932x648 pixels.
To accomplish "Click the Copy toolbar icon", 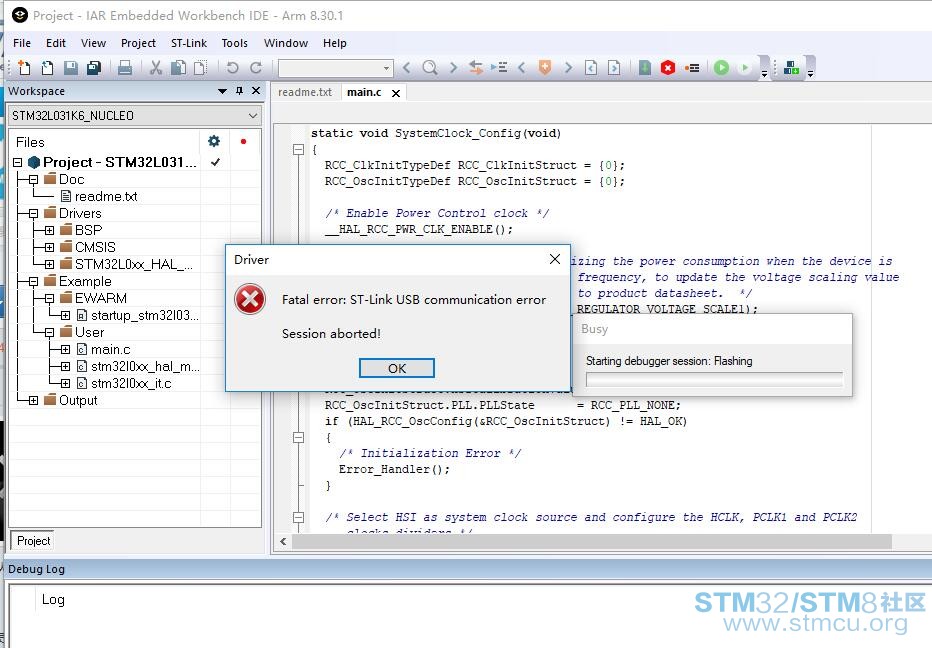I will coord(178,68).
